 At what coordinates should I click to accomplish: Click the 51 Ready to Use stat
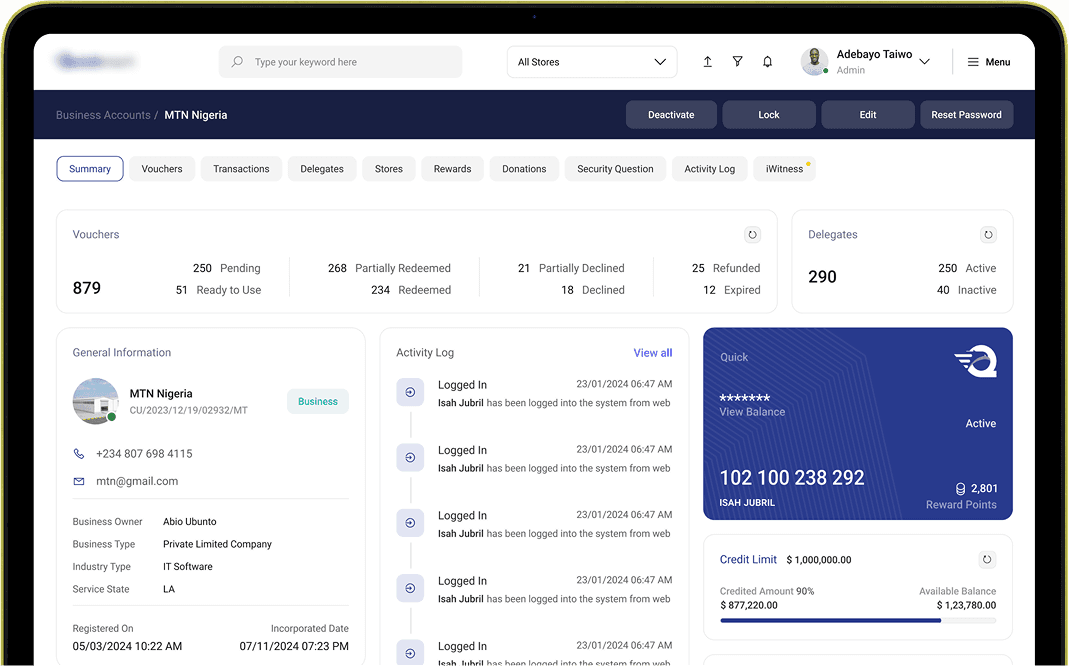click(218, 290)
